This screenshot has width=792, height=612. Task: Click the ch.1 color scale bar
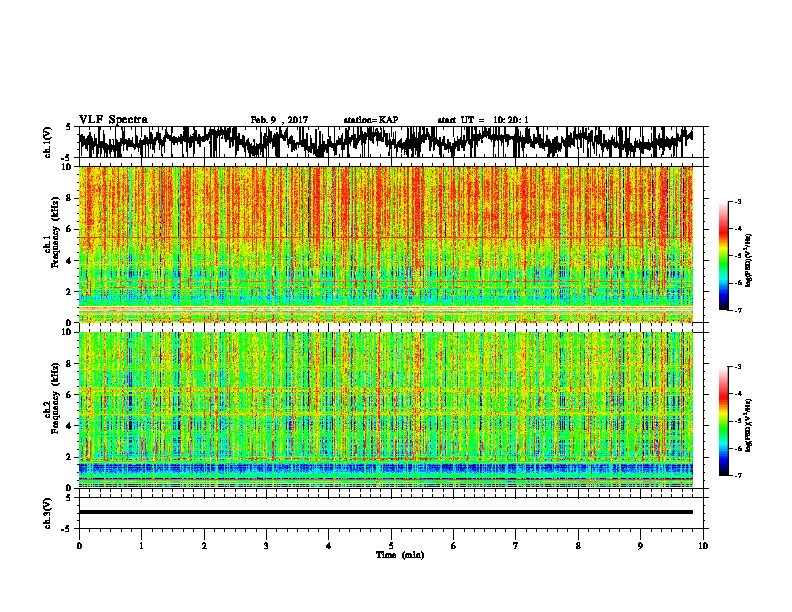pyautogui.click(x=723, y=256)
